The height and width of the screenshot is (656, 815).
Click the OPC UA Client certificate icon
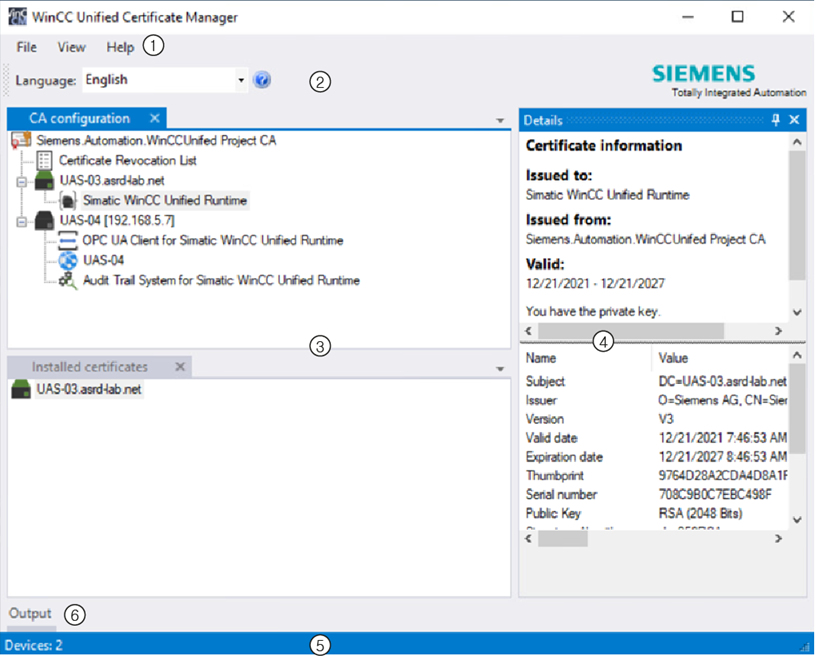click(68, 241)
